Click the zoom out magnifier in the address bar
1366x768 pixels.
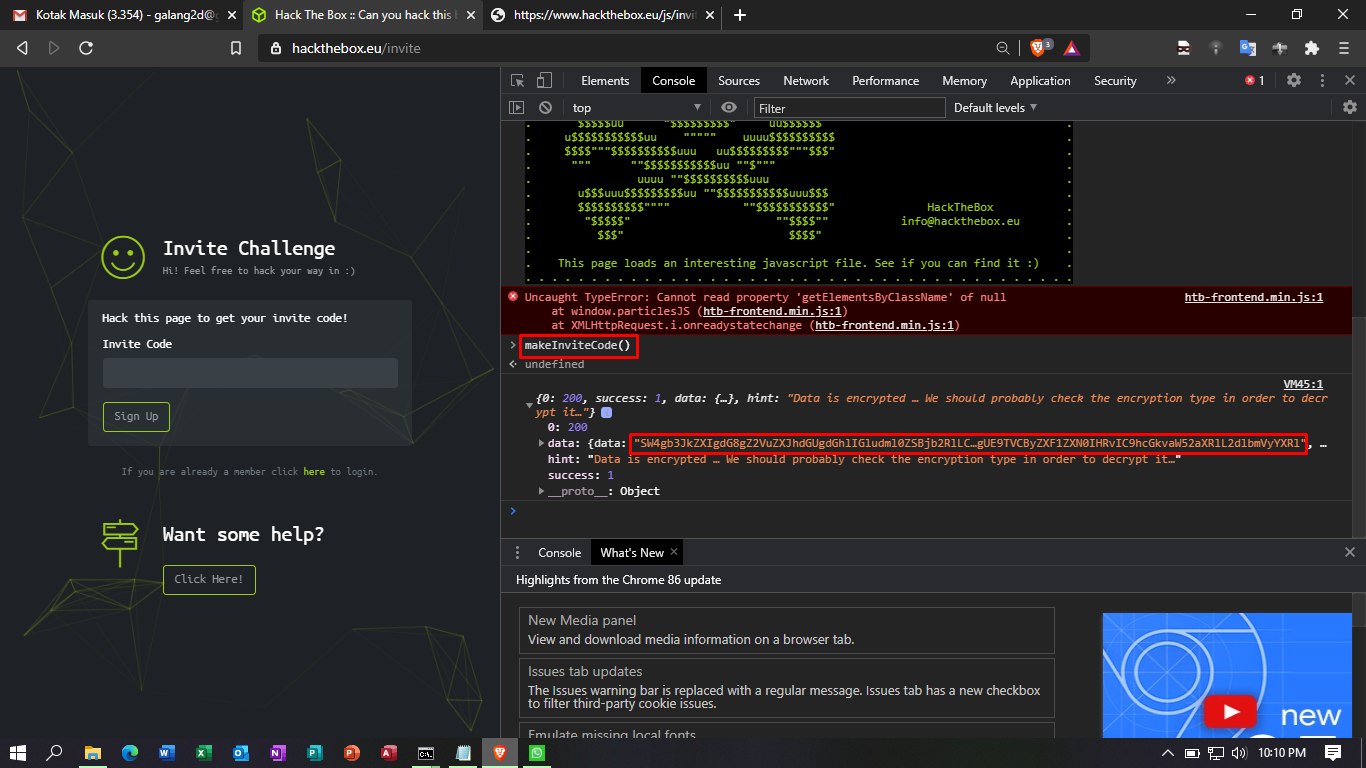point(1002,48)
